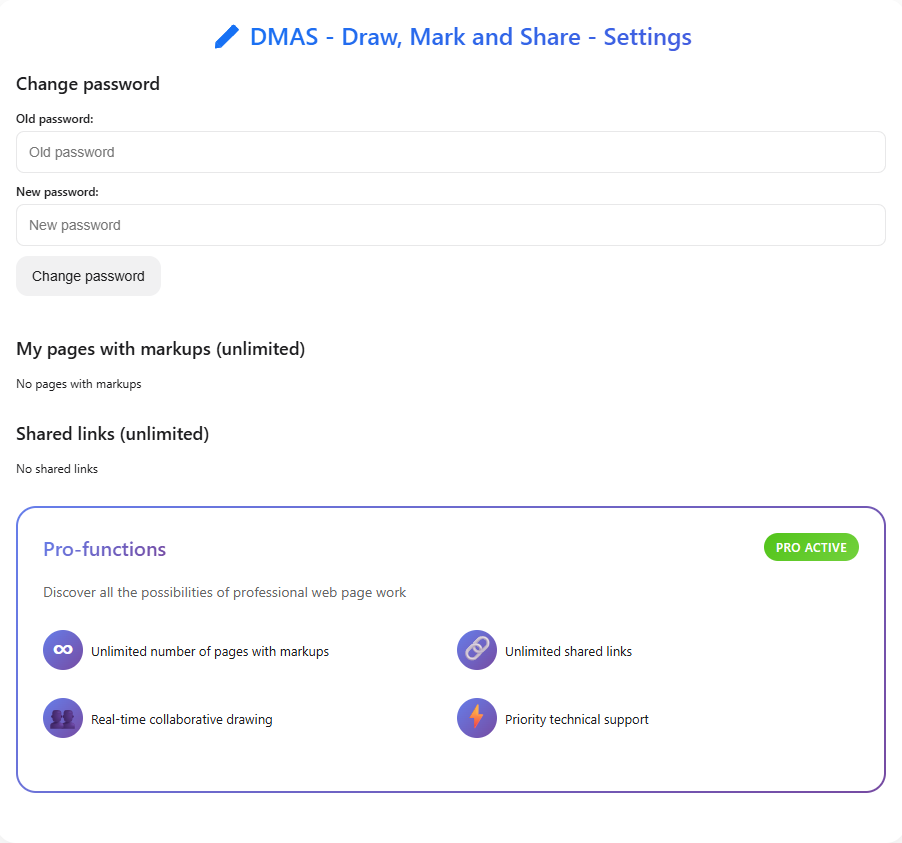902x843 pixels.
Task: Click the blue pencil icon in the header
Action: click(225, 36)
